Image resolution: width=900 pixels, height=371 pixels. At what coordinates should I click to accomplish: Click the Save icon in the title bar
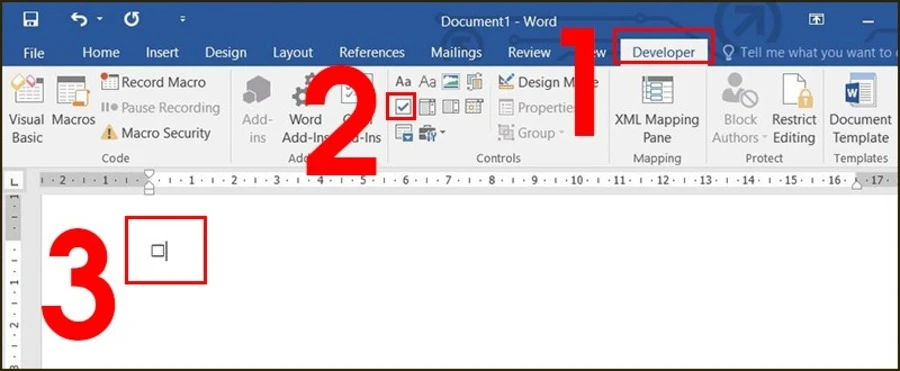coord(31,19)
